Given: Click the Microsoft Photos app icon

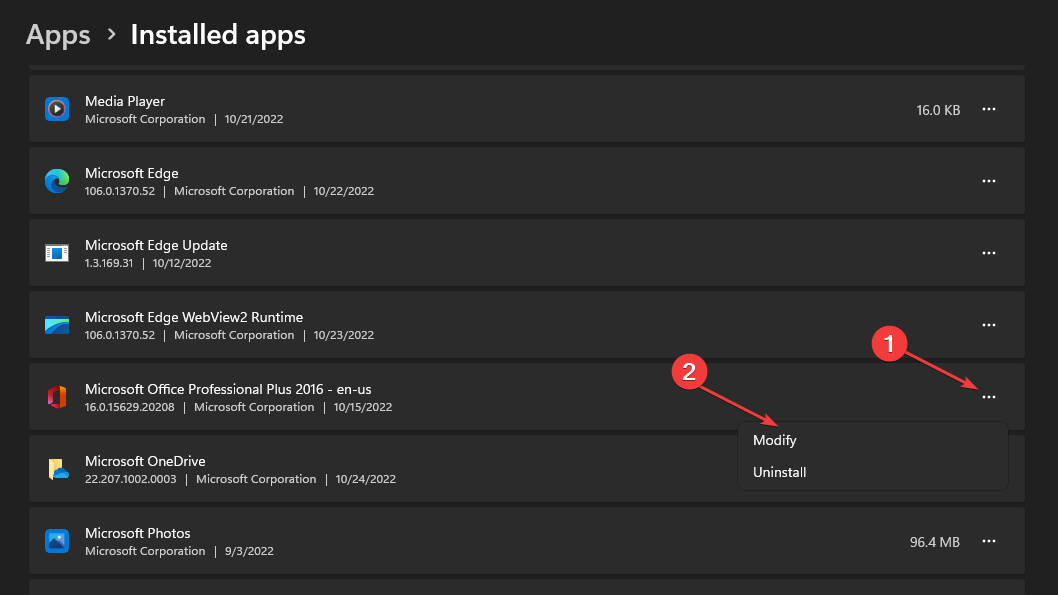Looking at the screenshot, I should (57, 541).
